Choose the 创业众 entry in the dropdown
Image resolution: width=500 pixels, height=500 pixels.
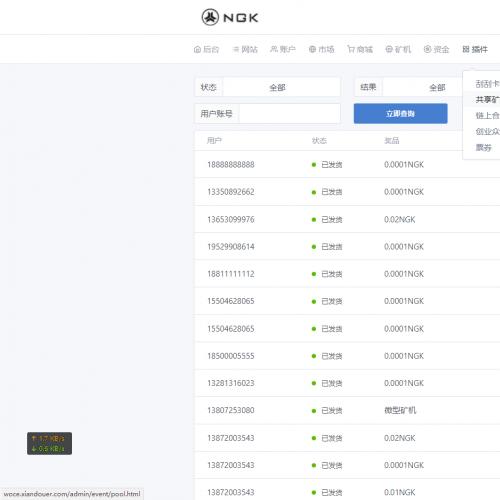pyautogui.click(x=487, y=131)
